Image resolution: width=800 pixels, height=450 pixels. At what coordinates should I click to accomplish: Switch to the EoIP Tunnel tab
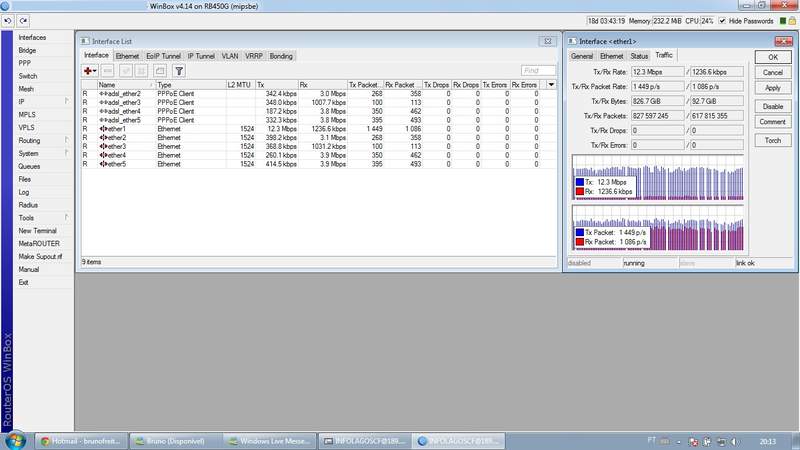point(163,56)
